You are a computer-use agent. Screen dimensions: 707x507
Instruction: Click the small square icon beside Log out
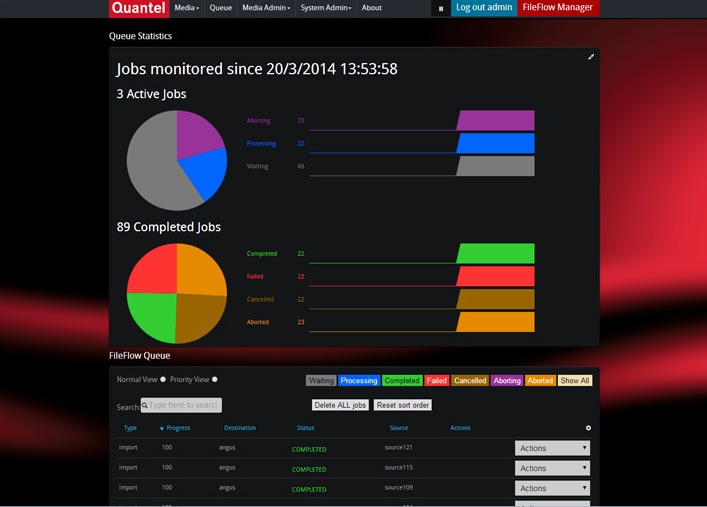click(x=441, y=8)
